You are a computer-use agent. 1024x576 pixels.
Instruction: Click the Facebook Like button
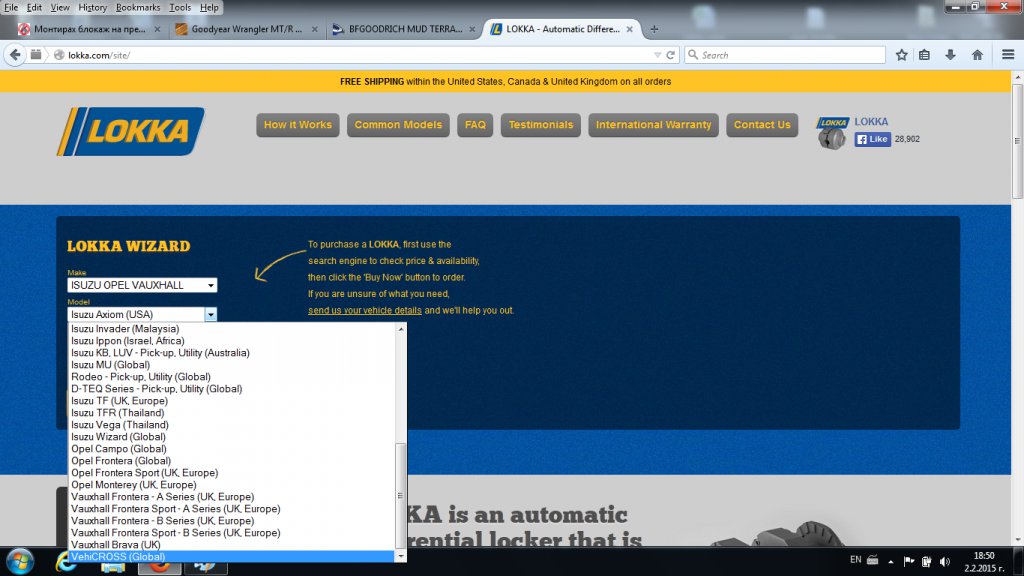[x=872, y=139]
